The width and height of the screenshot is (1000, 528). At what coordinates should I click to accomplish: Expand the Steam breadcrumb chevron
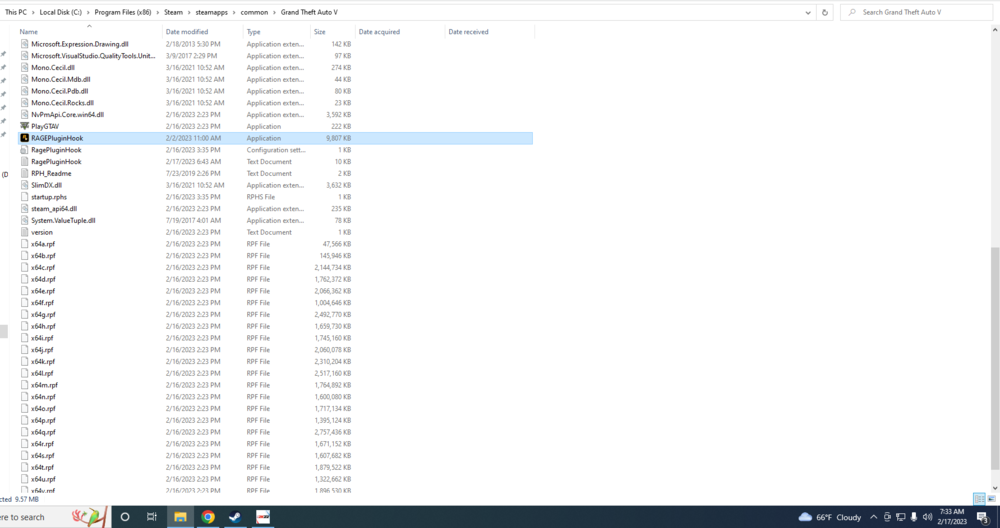[189, 12]
